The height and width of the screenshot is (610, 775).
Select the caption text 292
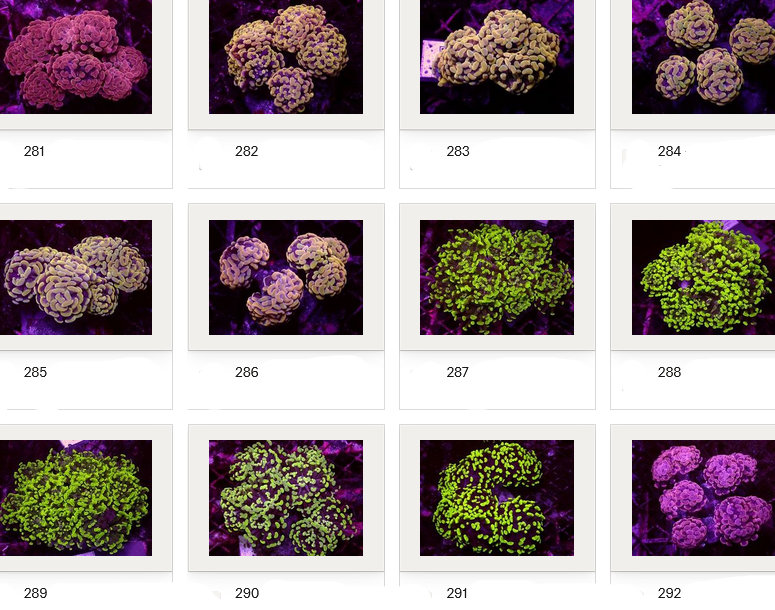(x=669, y=593)
